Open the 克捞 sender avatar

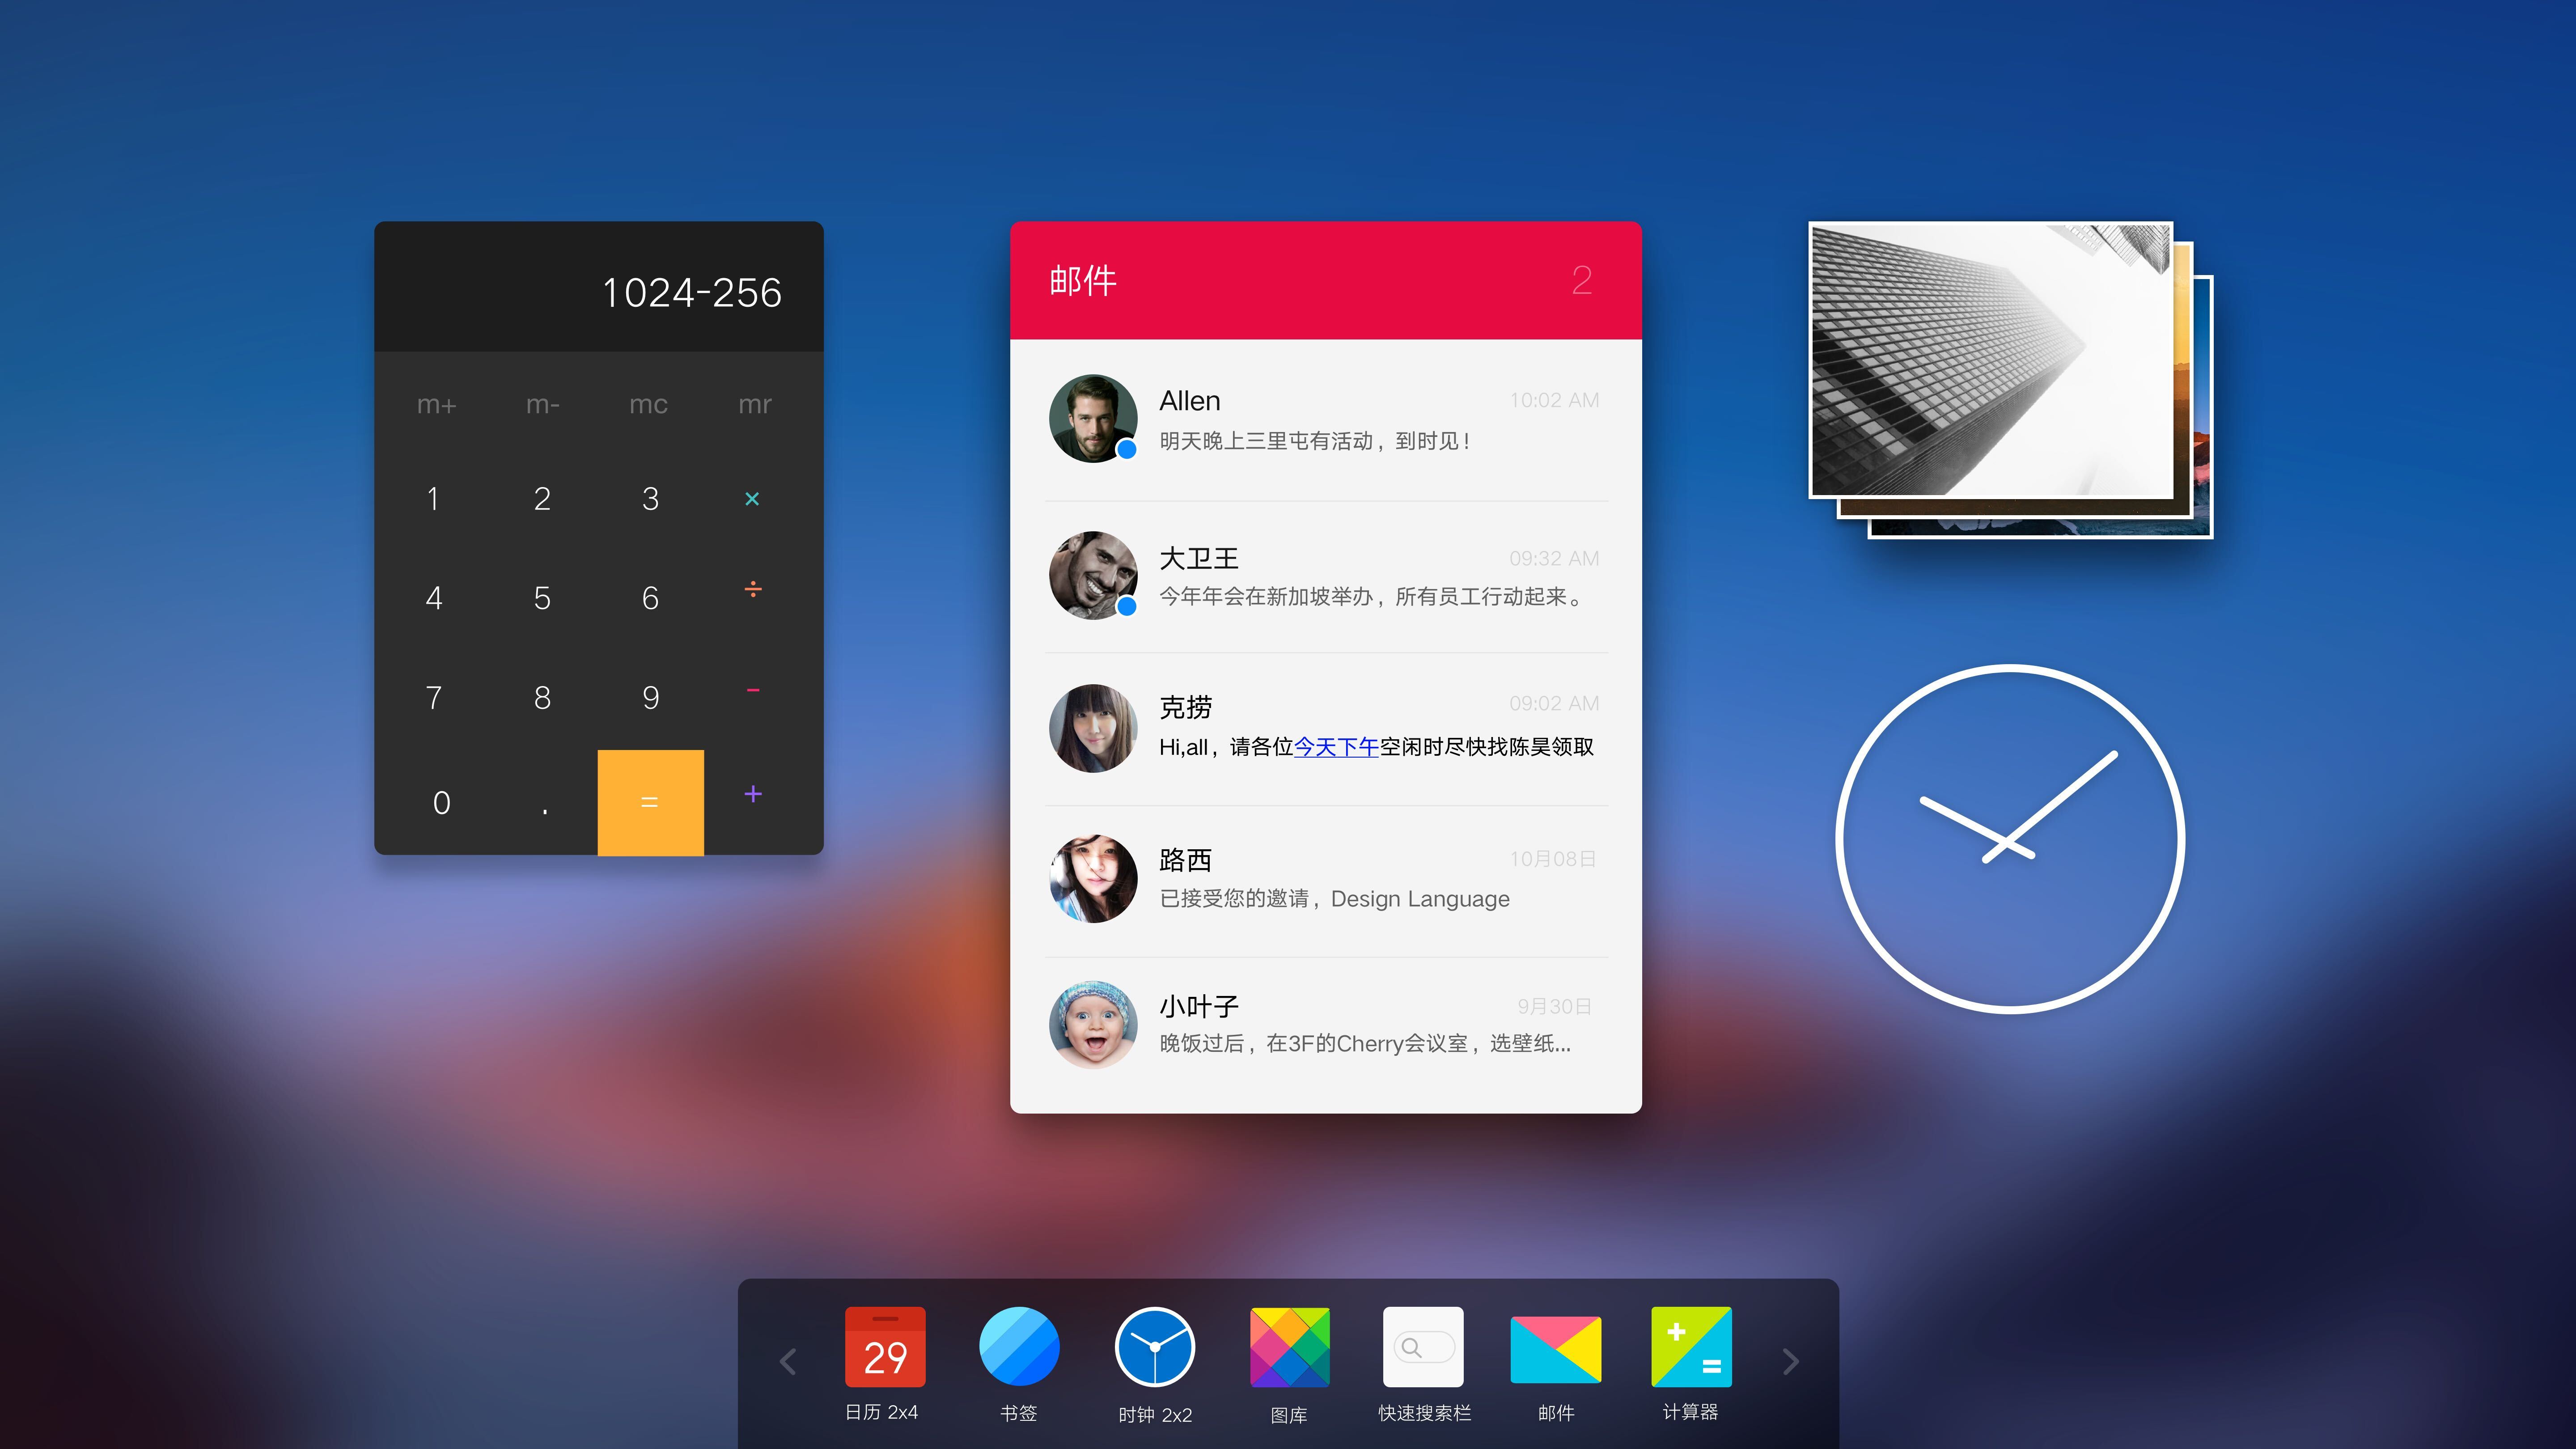(x=1093, y=728)
